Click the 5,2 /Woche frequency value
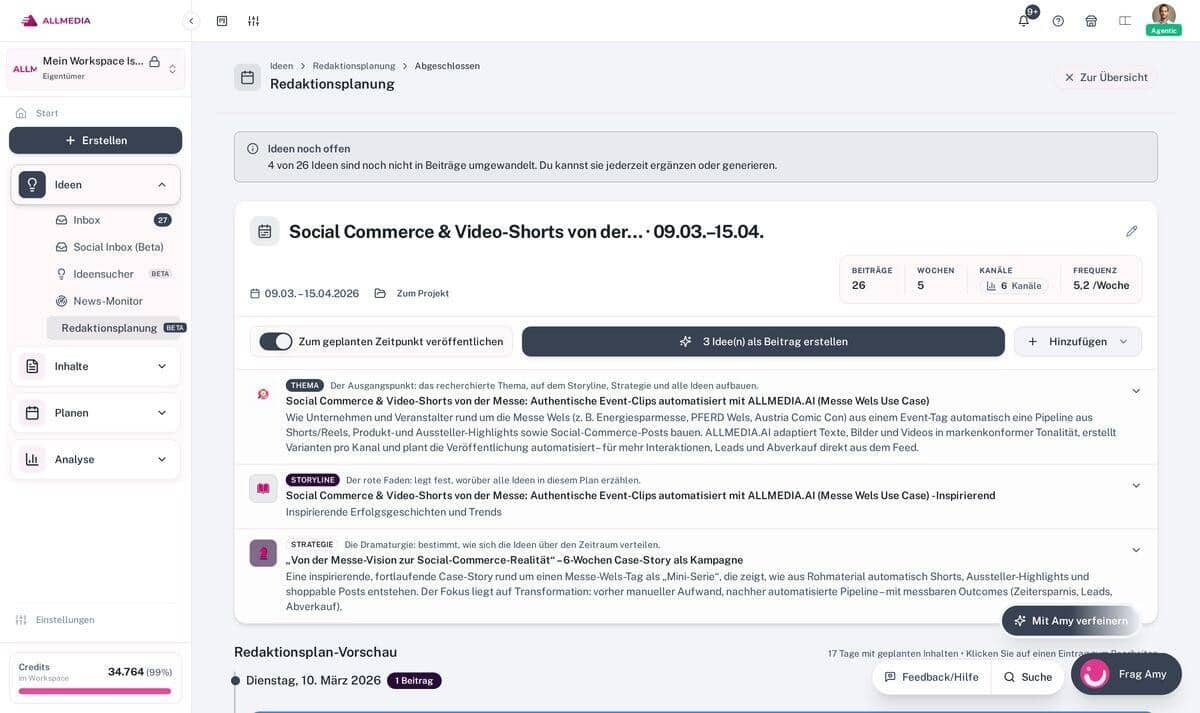The image size is (1200, 713). 1101,286
